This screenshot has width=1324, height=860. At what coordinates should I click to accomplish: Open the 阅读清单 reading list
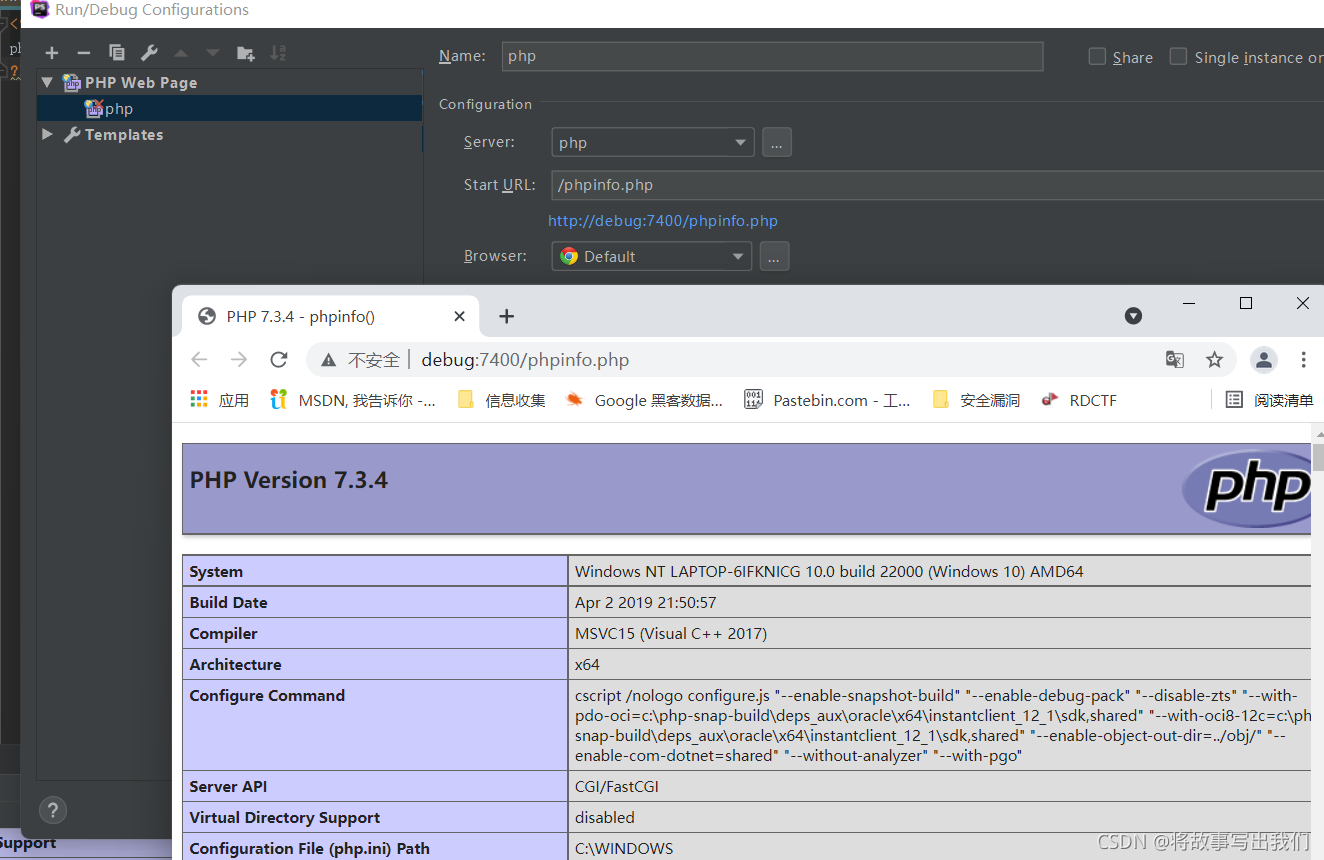1270,400
